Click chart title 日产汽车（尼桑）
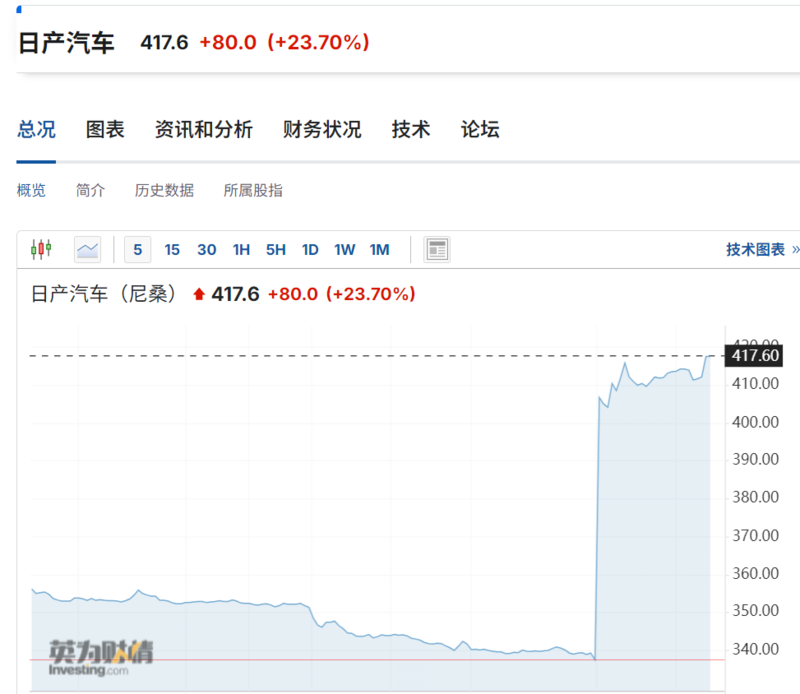Screen dimensions: 800x694 coord(106,294)
